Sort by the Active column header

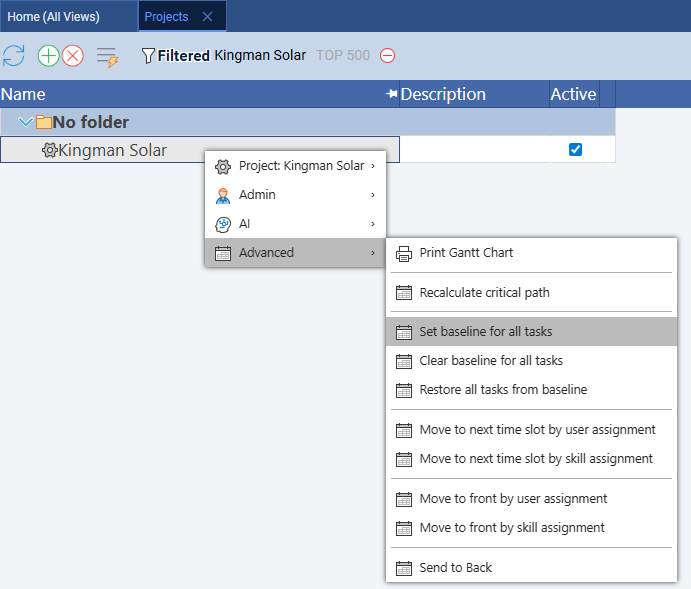[x=573, y=94]
